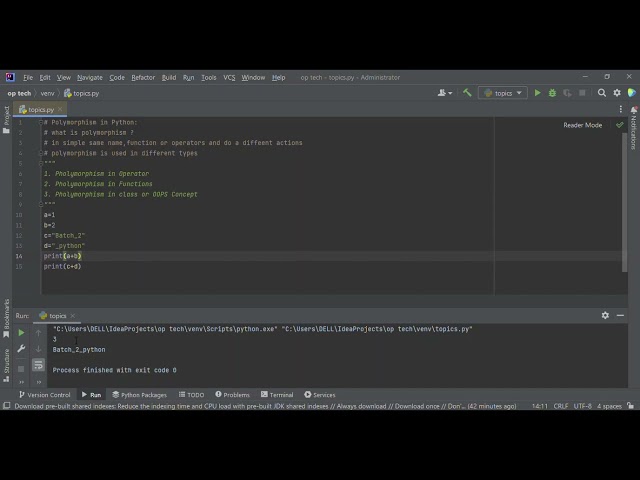
Task: Click the colorful plugin icon at top right
Action: pos(631,93)
